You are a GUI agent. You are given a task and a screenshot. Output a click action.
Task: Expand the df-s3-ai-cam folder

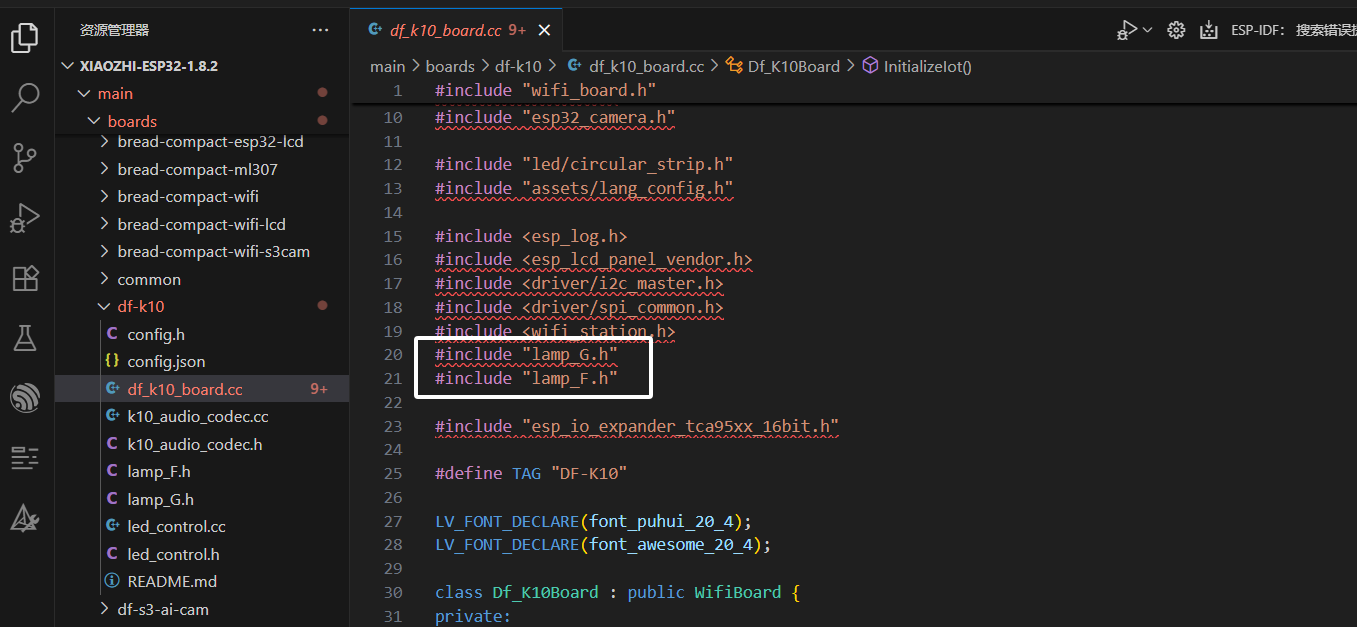point(104,609)
